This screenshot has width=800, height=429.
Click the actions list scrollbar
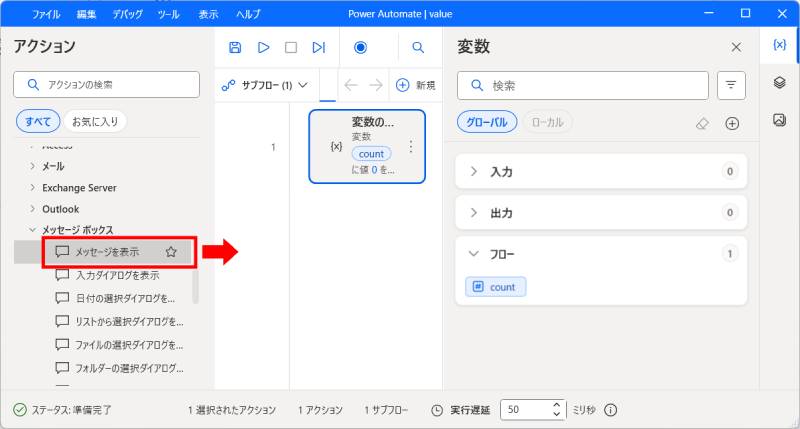point(195,287)
